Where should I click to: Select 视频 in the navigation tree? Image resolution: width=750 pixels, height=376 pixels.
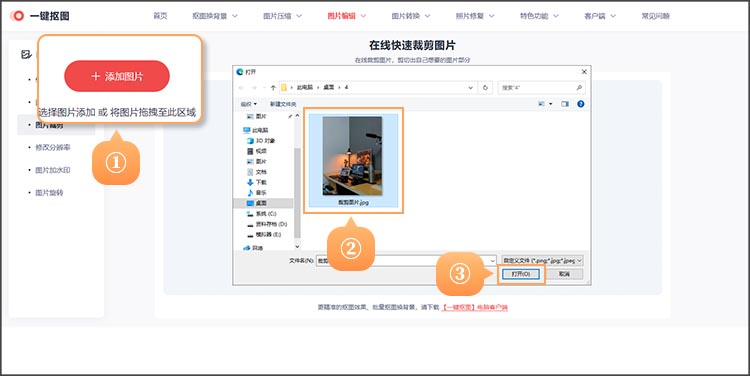(257, 151)
